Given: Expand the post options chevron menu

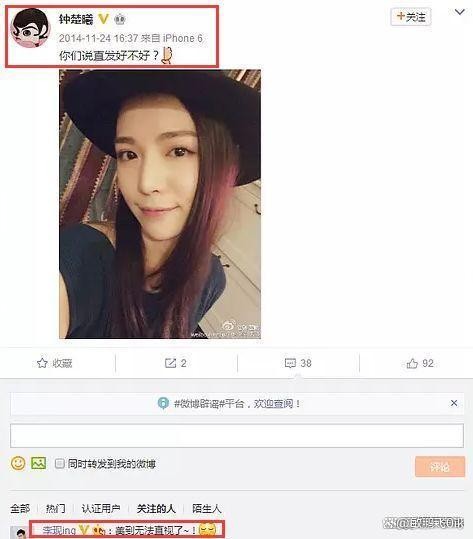Looking at the screenshot, I should coord(459,12).
